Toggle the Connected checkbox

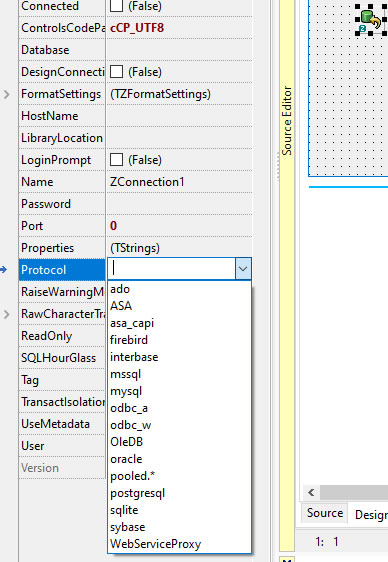click(116, 6)
